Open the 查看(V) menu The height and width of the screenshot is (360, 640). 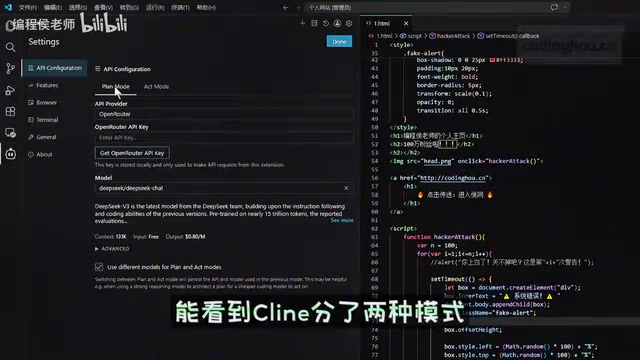(x=103, y=7)
